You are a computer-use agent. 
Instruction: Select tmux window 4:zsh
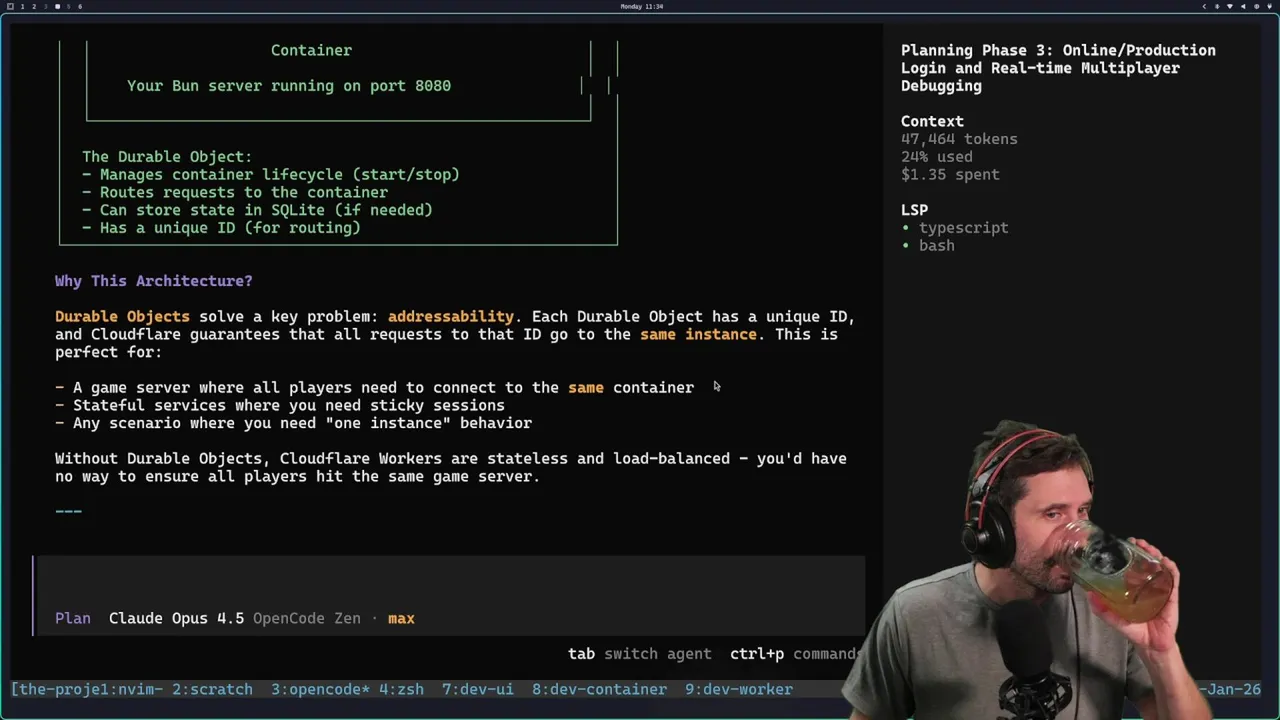401,689
